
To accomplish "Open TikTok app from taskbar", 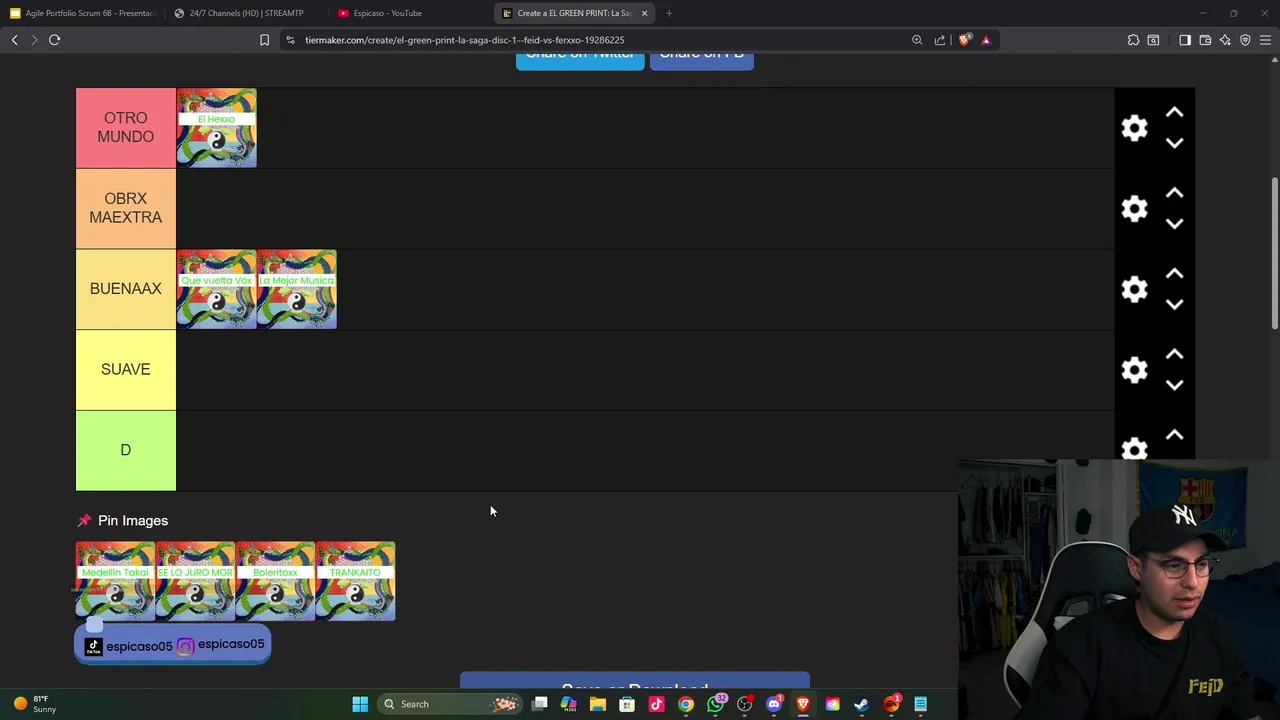I will click(x=656, y=704).
